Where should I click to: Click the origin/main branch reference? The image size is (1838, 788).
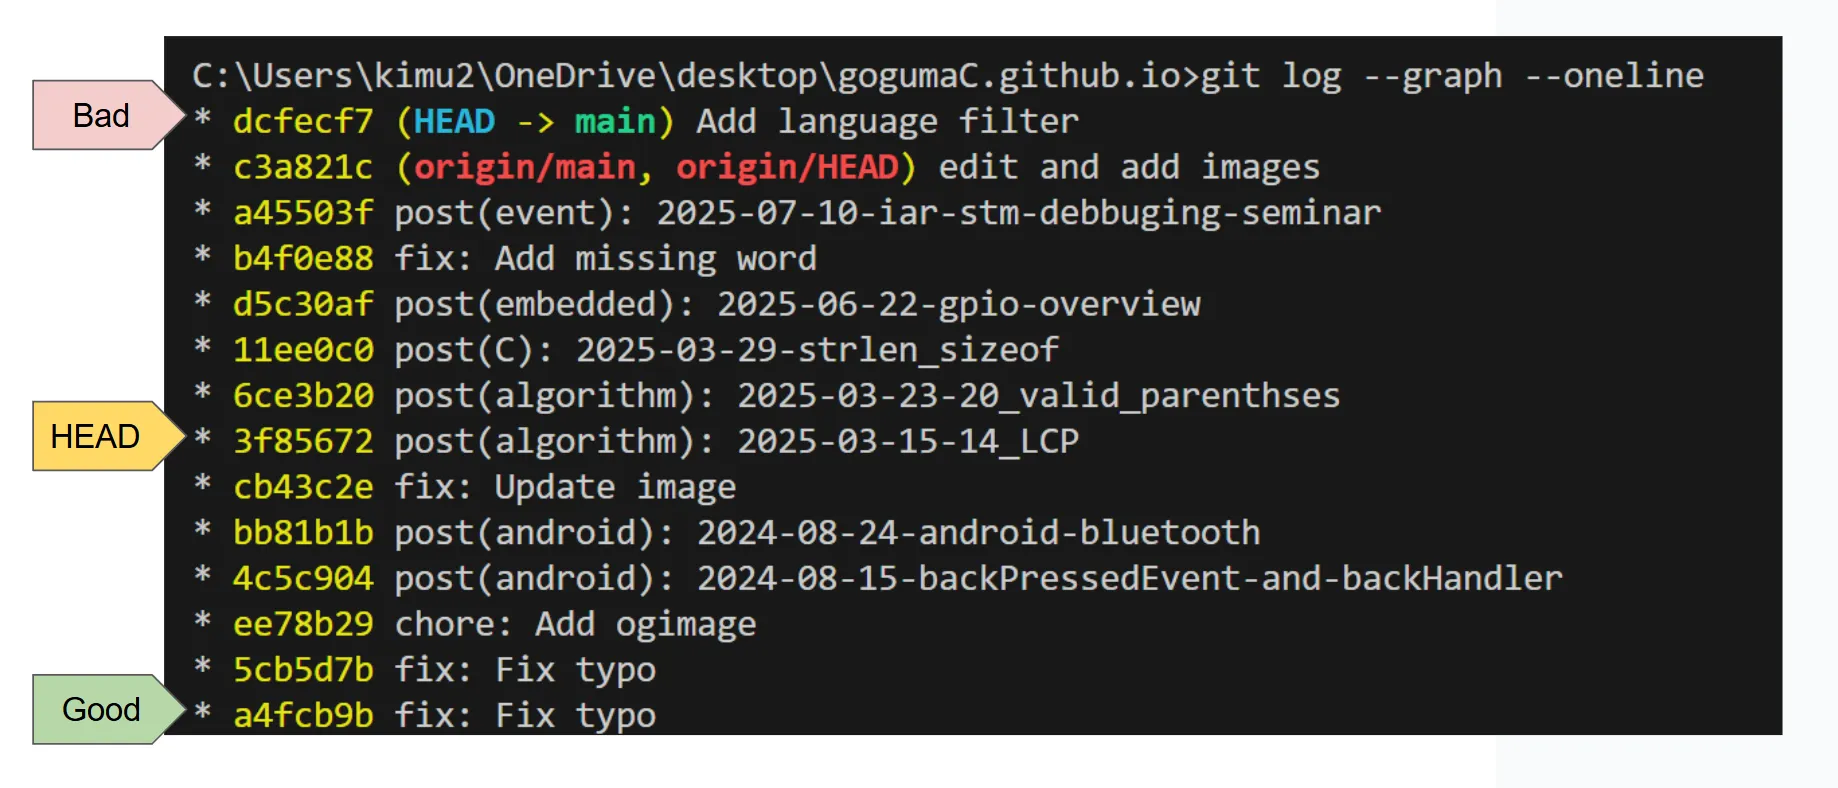pos(525,167)
